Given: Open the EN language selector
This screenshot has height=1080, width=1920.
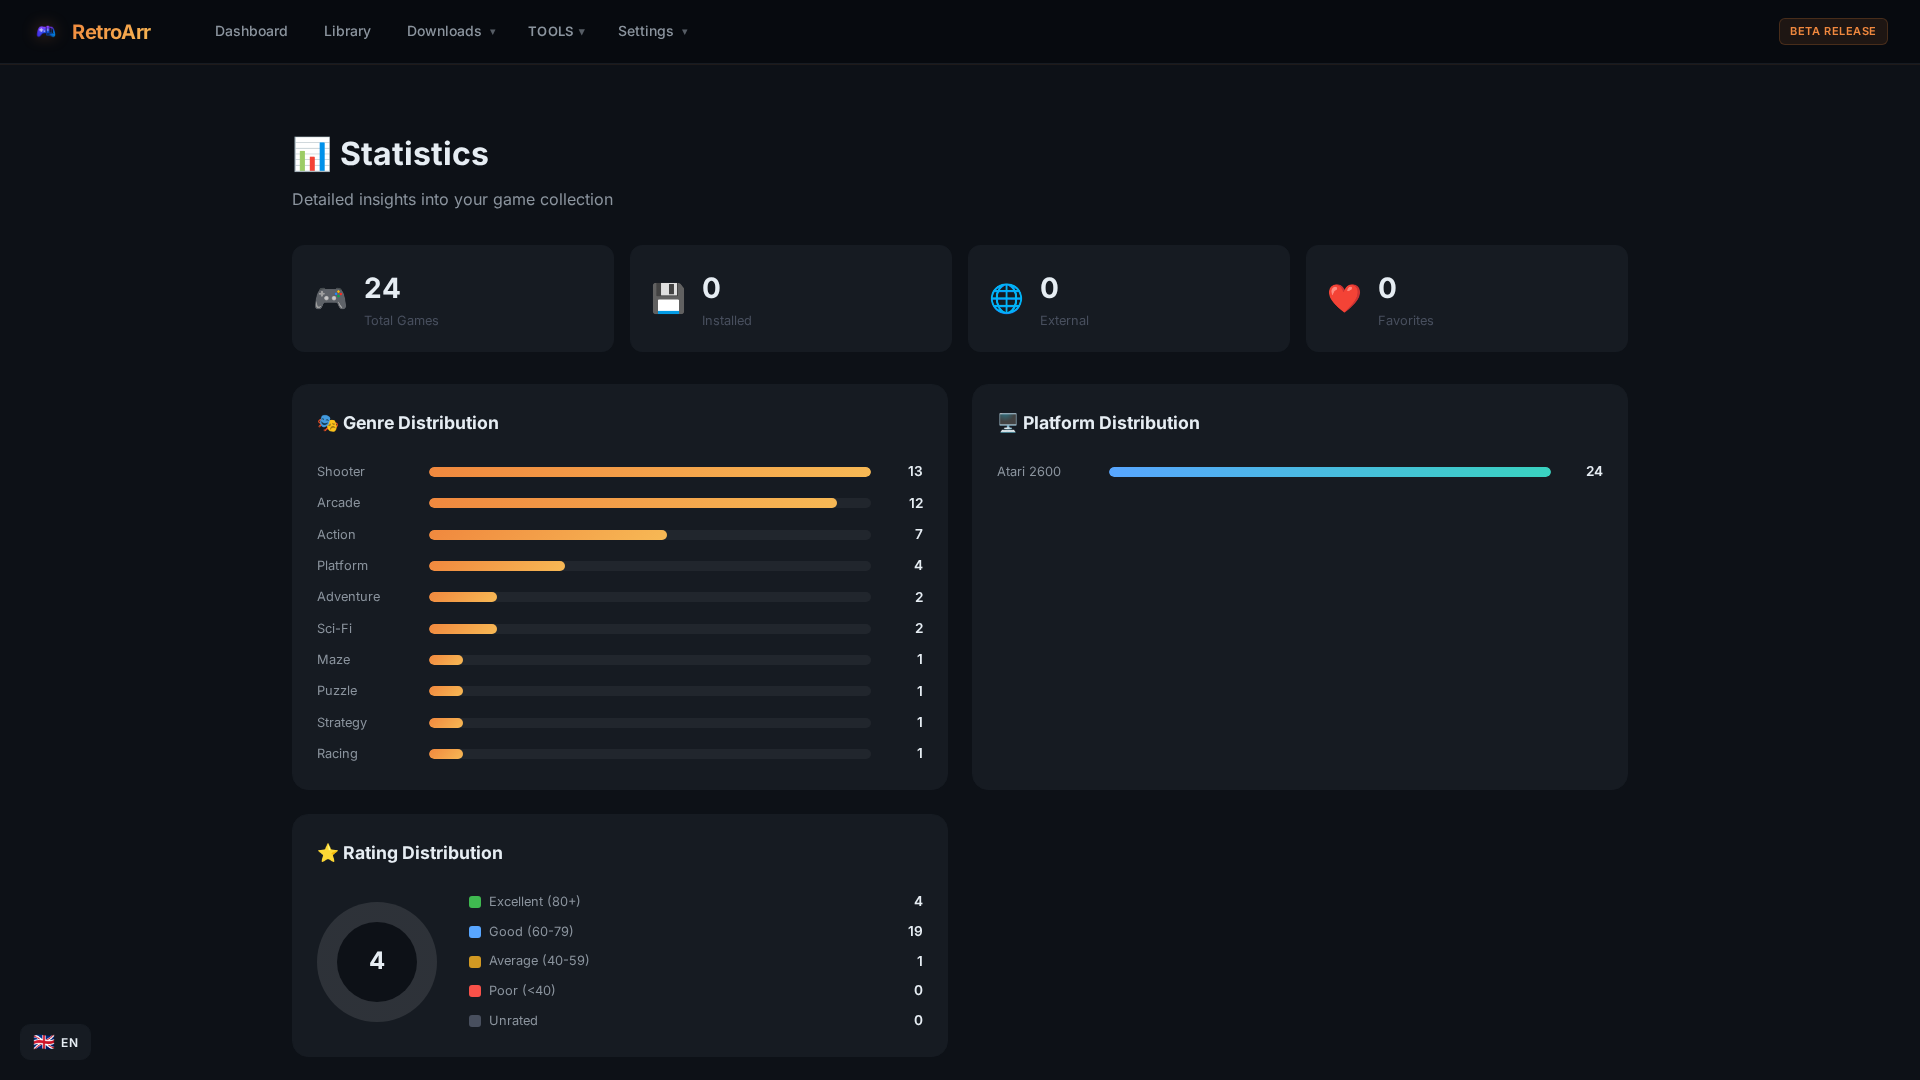Looking at the screenshot, I should [x=56, y=1042].
